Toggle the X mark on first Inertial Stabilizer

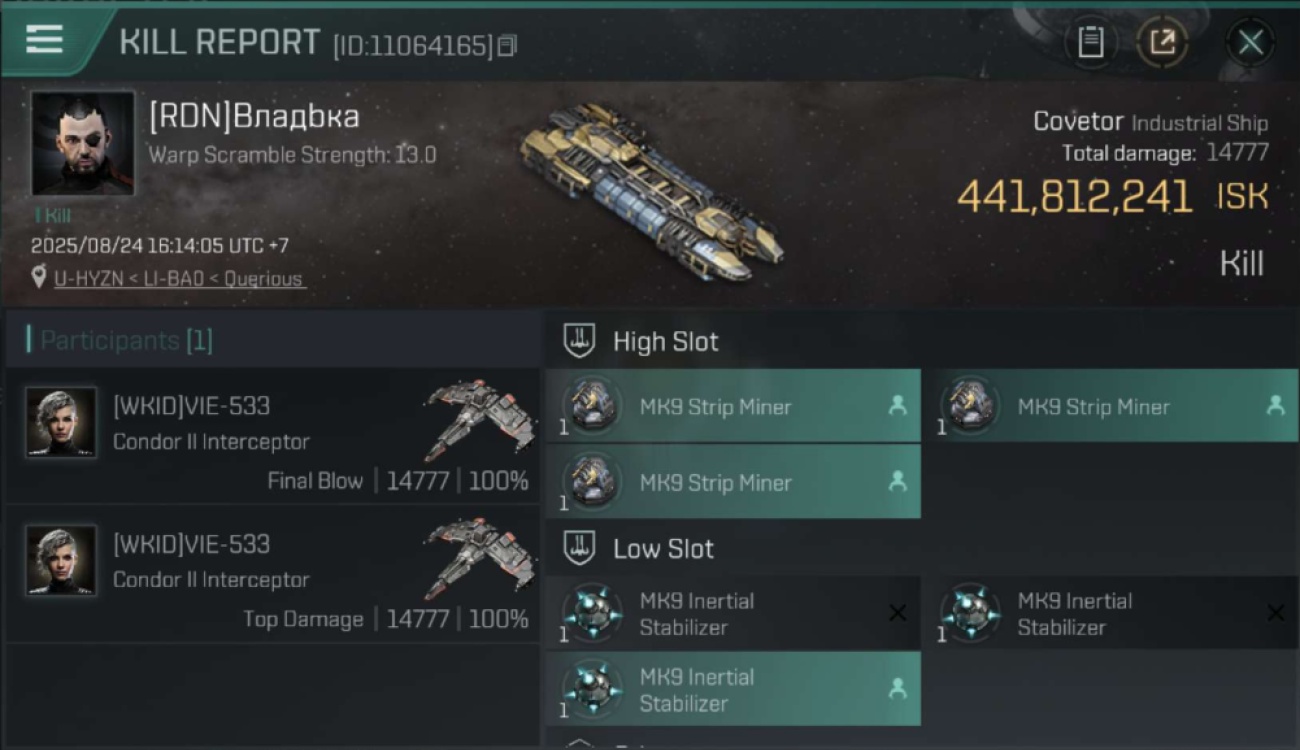pos(897,613)
